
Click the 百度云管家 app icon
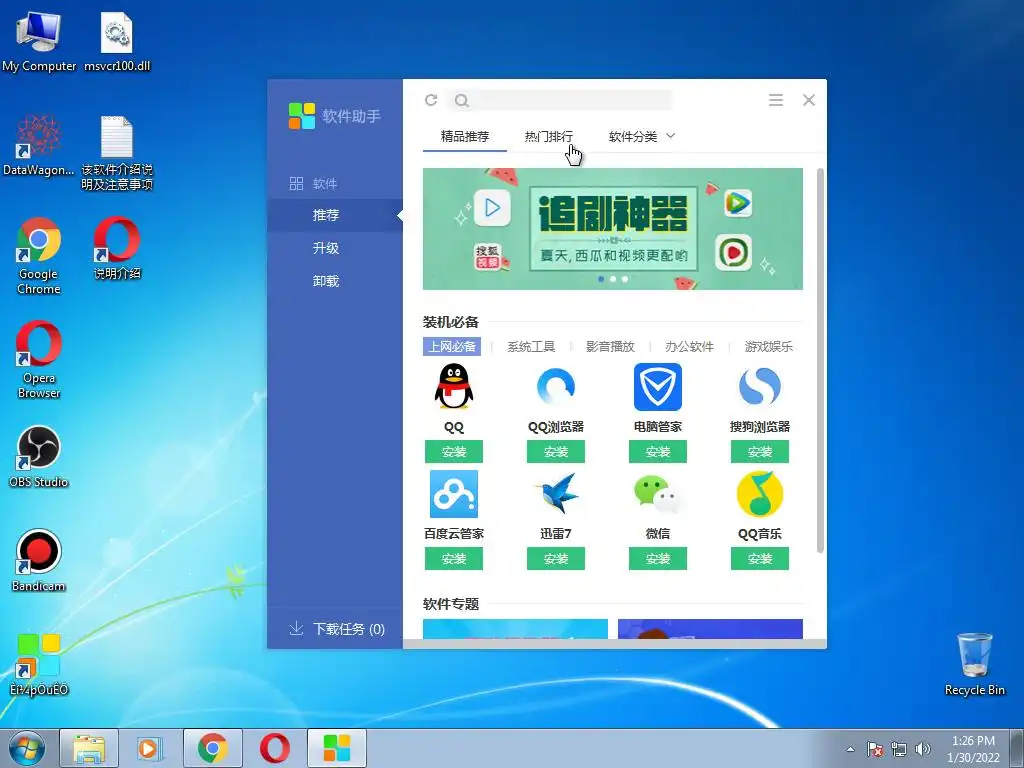(x=454, y=494)
